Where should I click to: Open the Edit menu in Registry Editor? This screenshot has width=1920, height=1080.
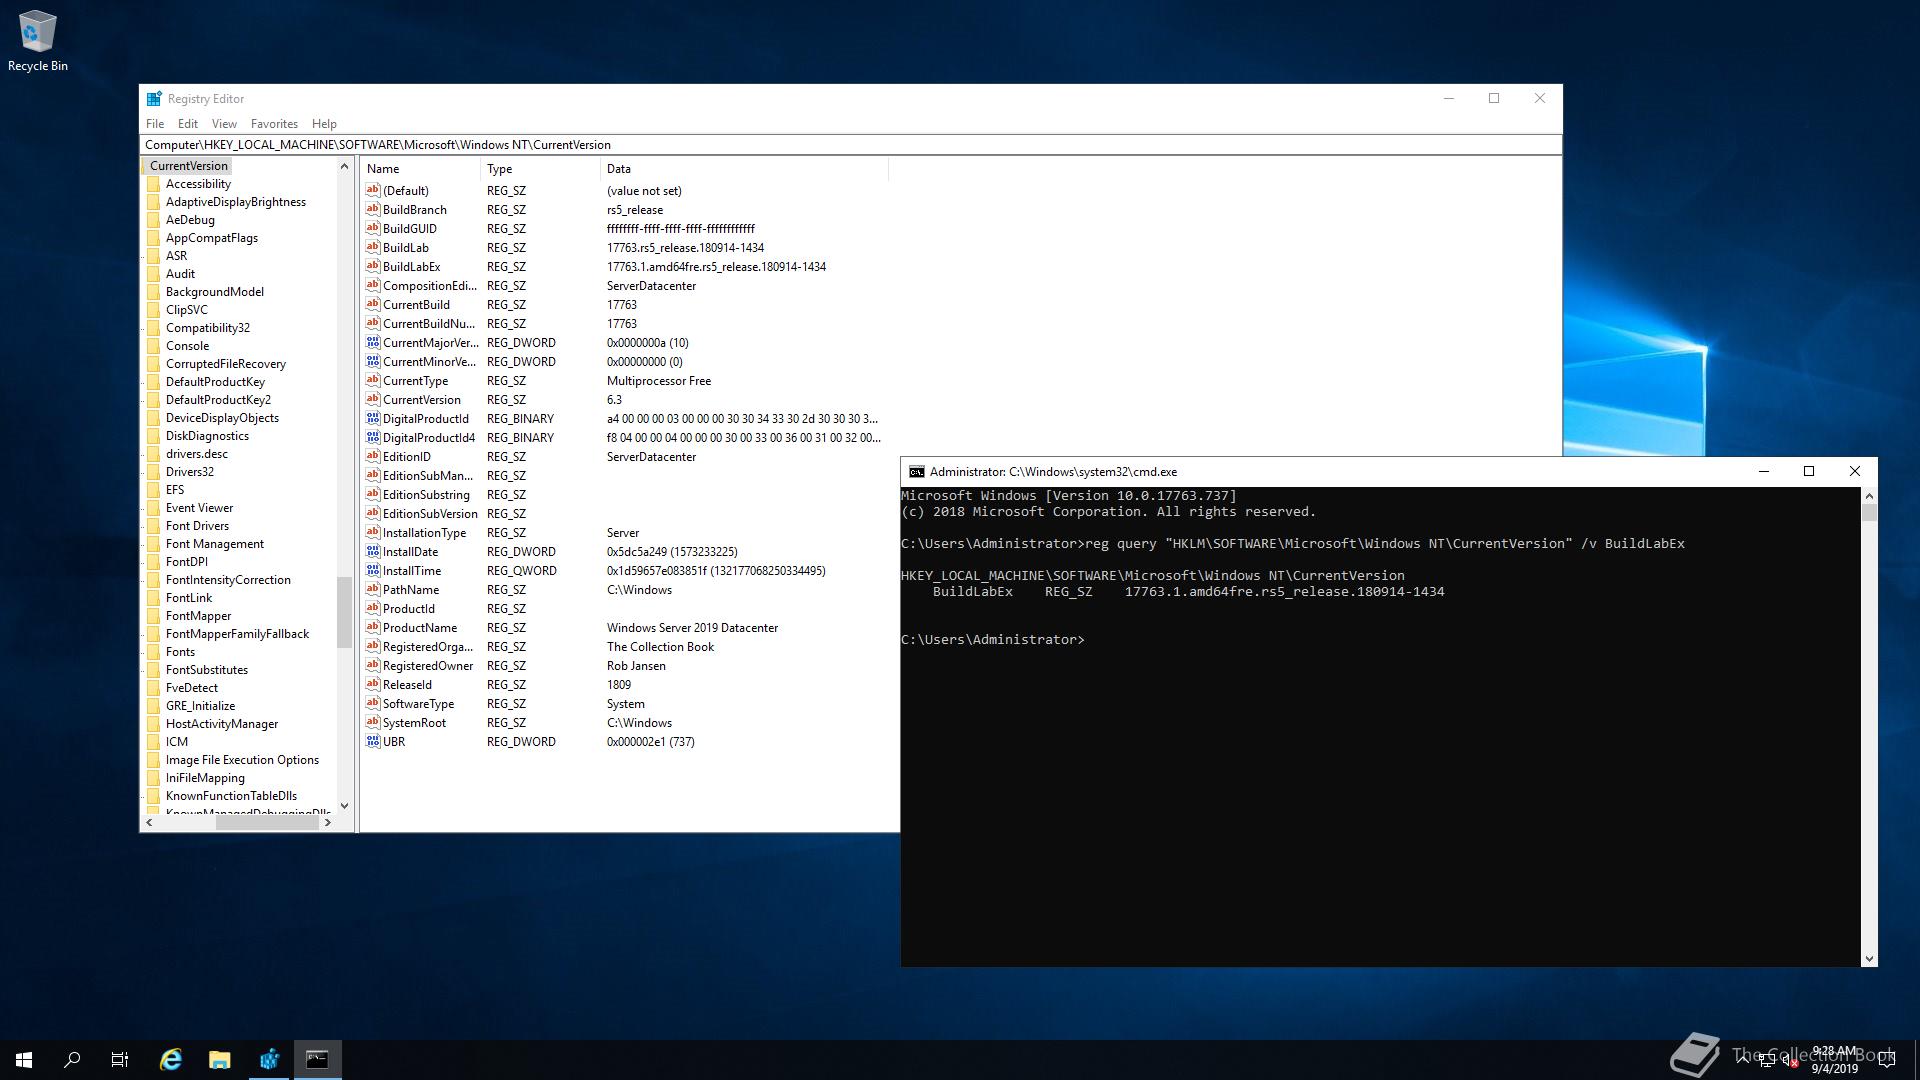pos(188,124)
